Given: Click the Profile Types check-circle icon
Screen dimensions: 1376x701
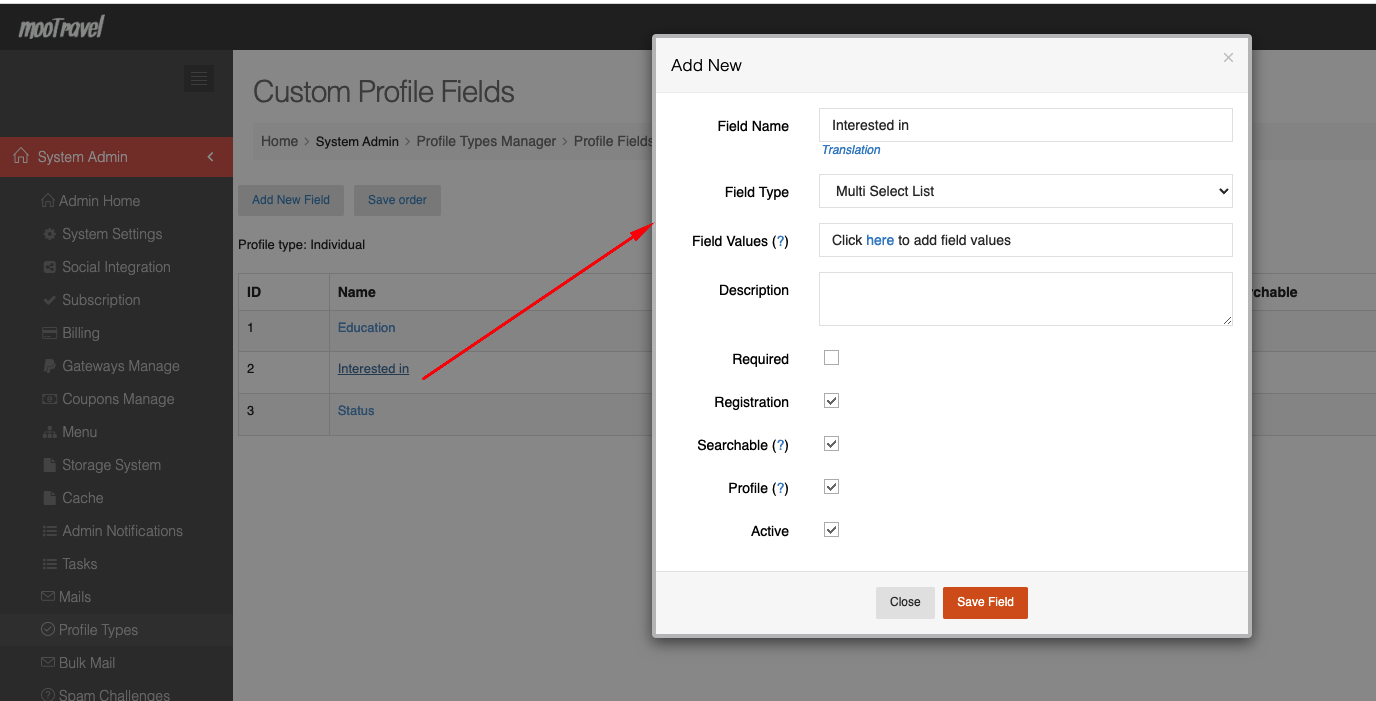Looking at the screenshot, I should pos(48,630).
